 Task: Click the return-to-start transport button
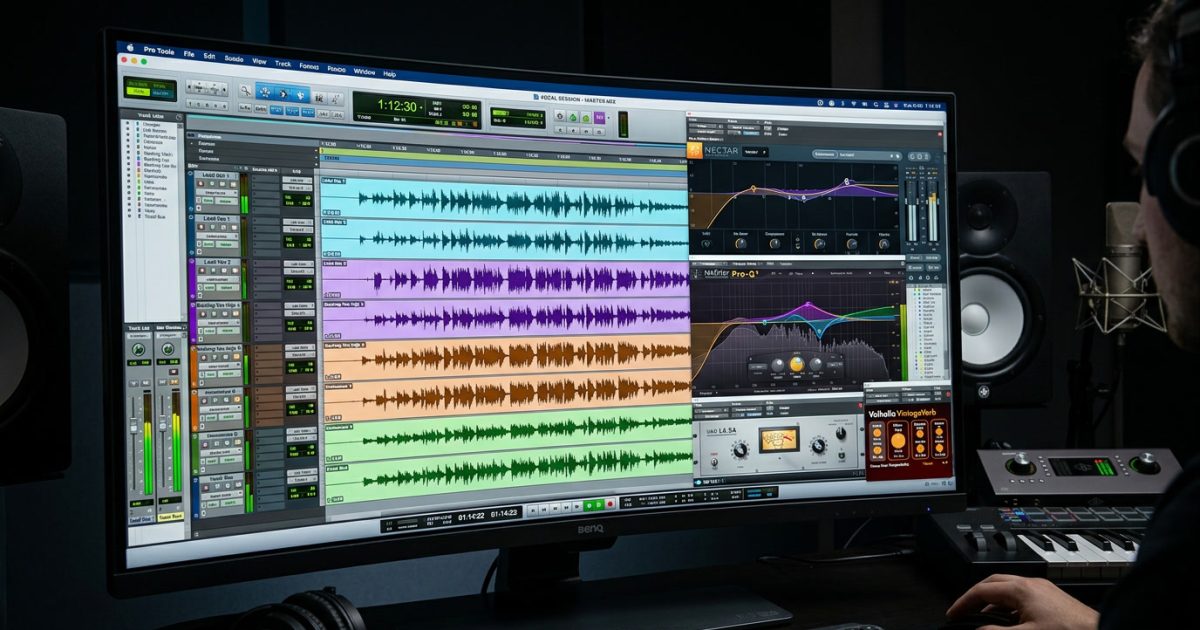click(x=535, y=510)
